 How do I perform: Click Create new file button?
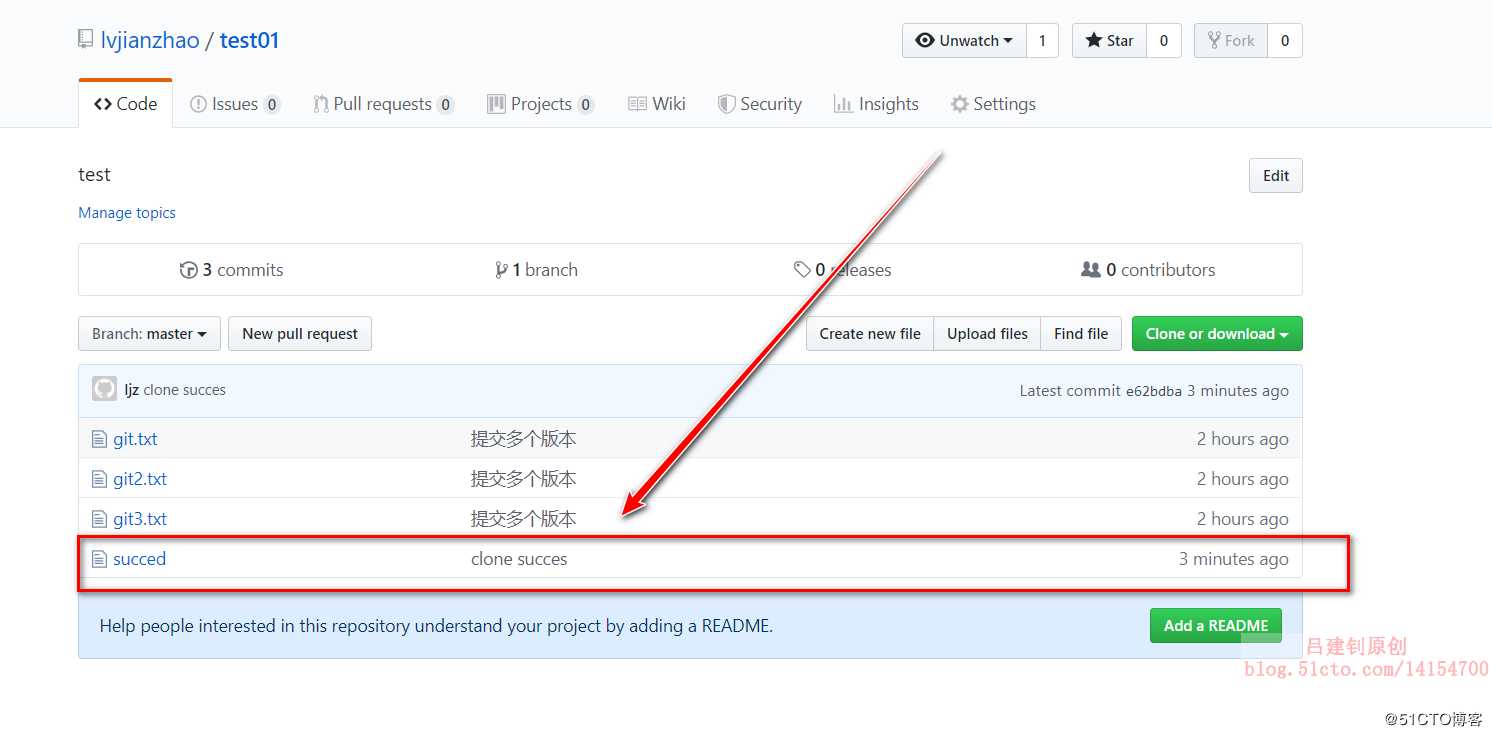[x=870, y=334]
